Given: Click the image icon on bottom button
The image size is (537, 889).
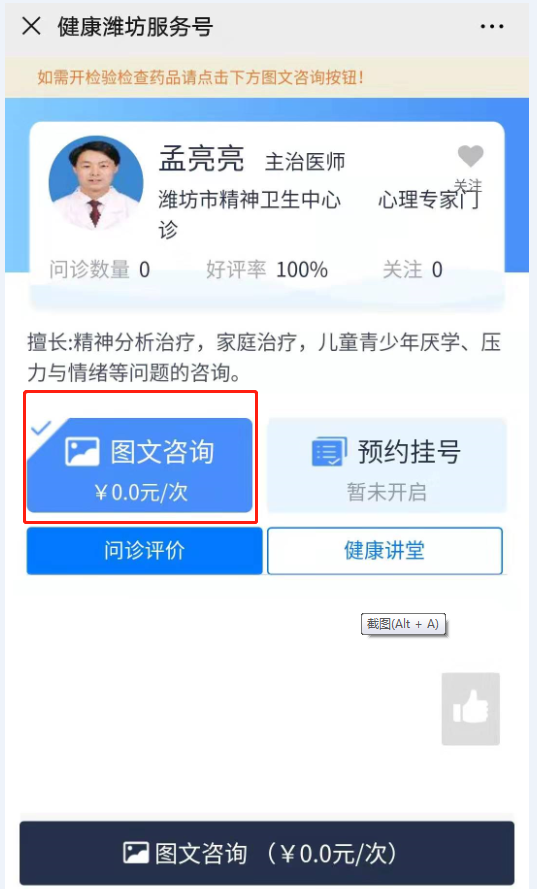Looking at the screenshot, I should (x=136, y=853).
